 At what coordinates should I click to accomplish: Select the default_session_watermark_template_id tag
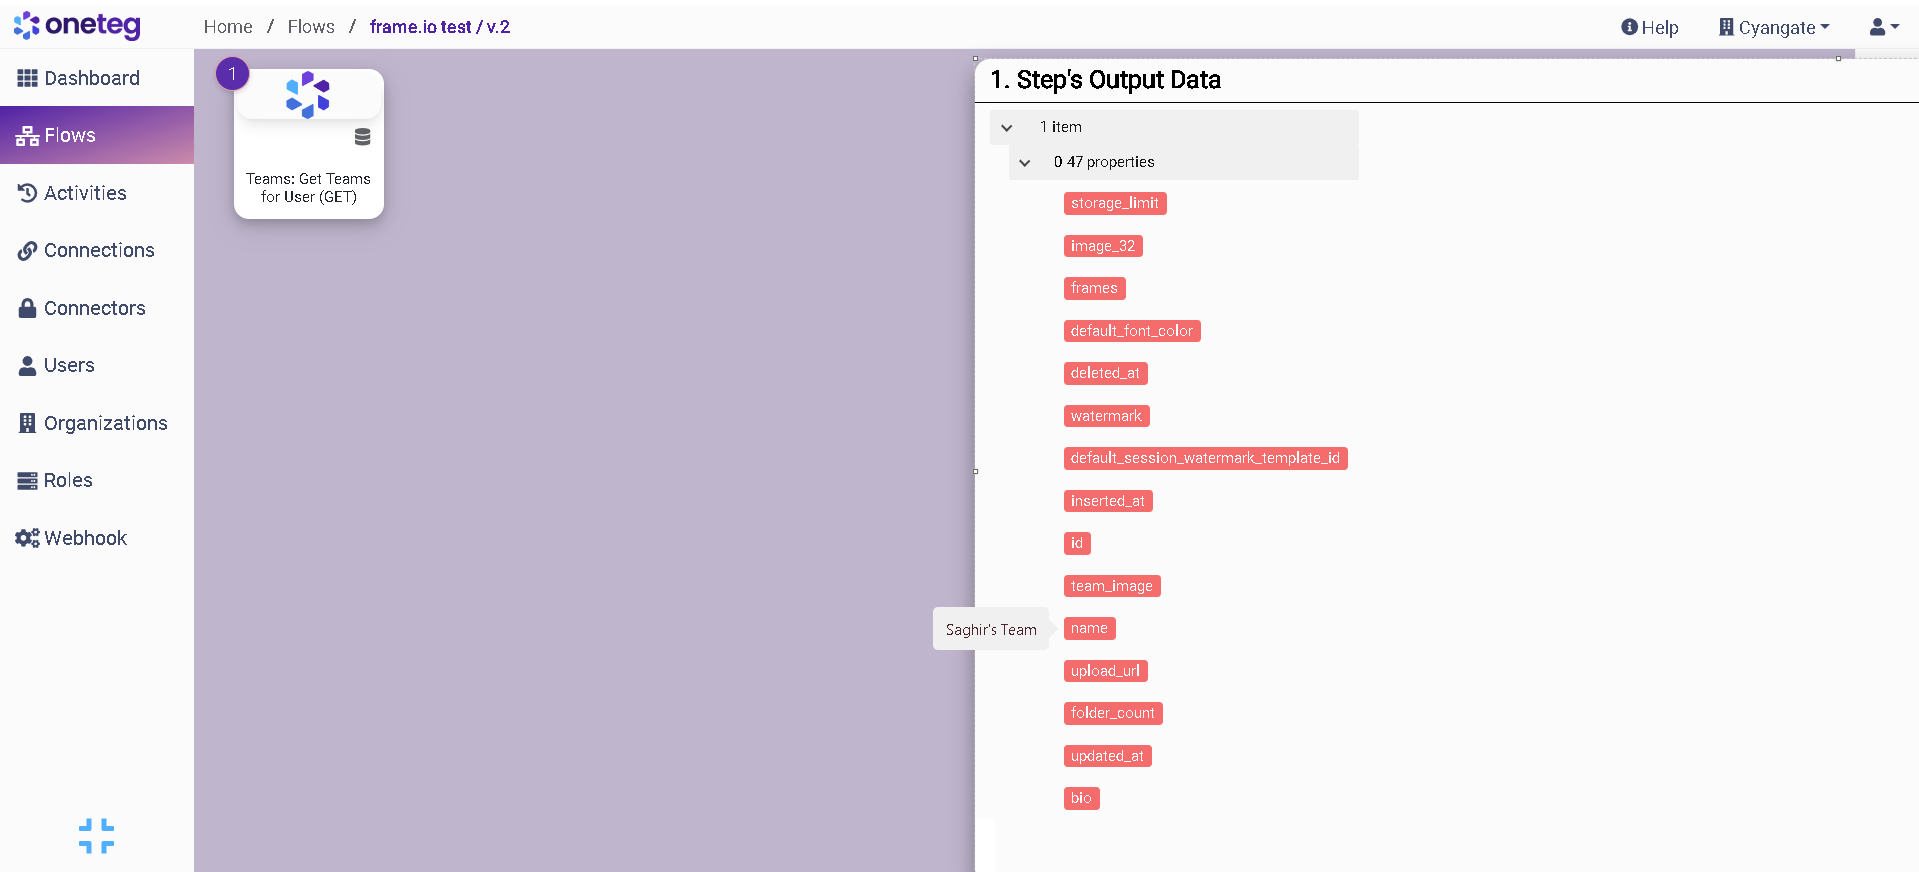1204,458
